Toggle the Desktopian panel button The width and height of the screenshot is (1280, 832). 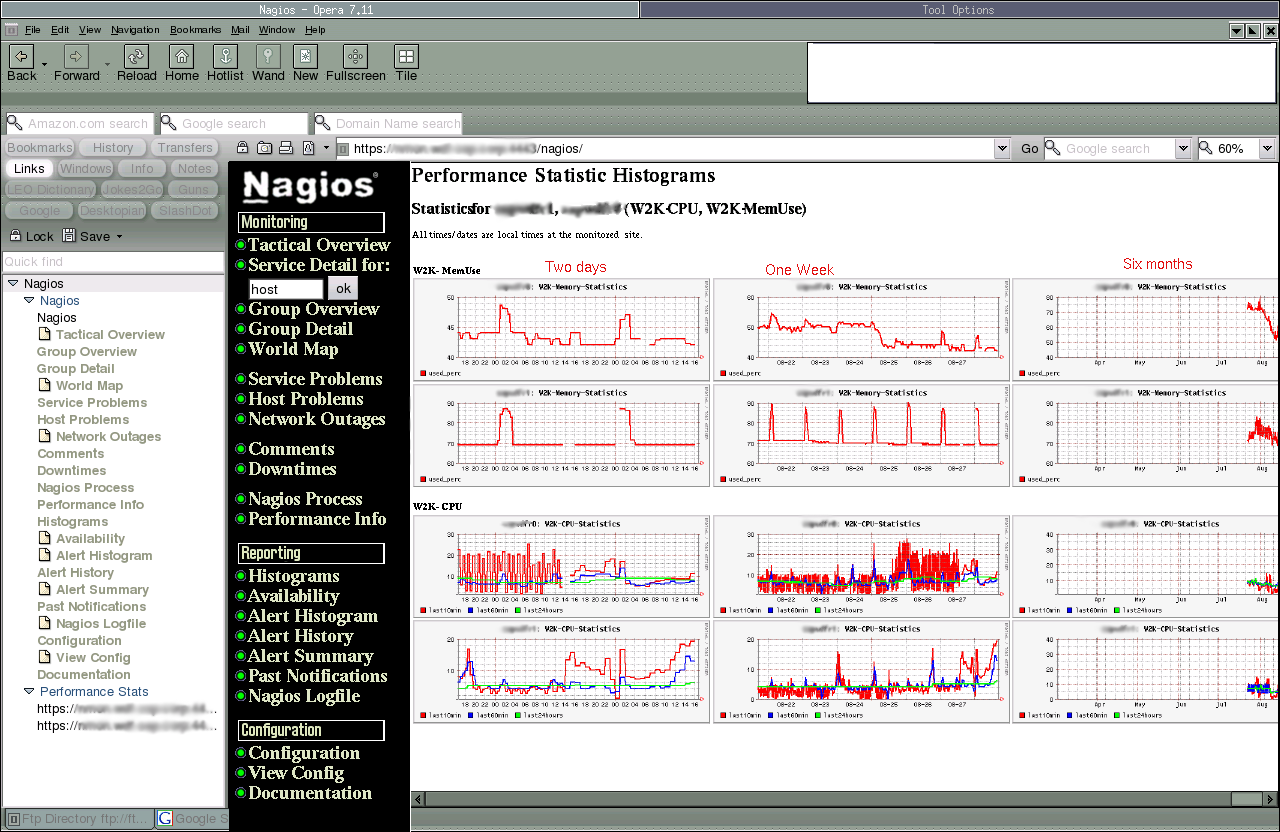[x=112, y=210]
